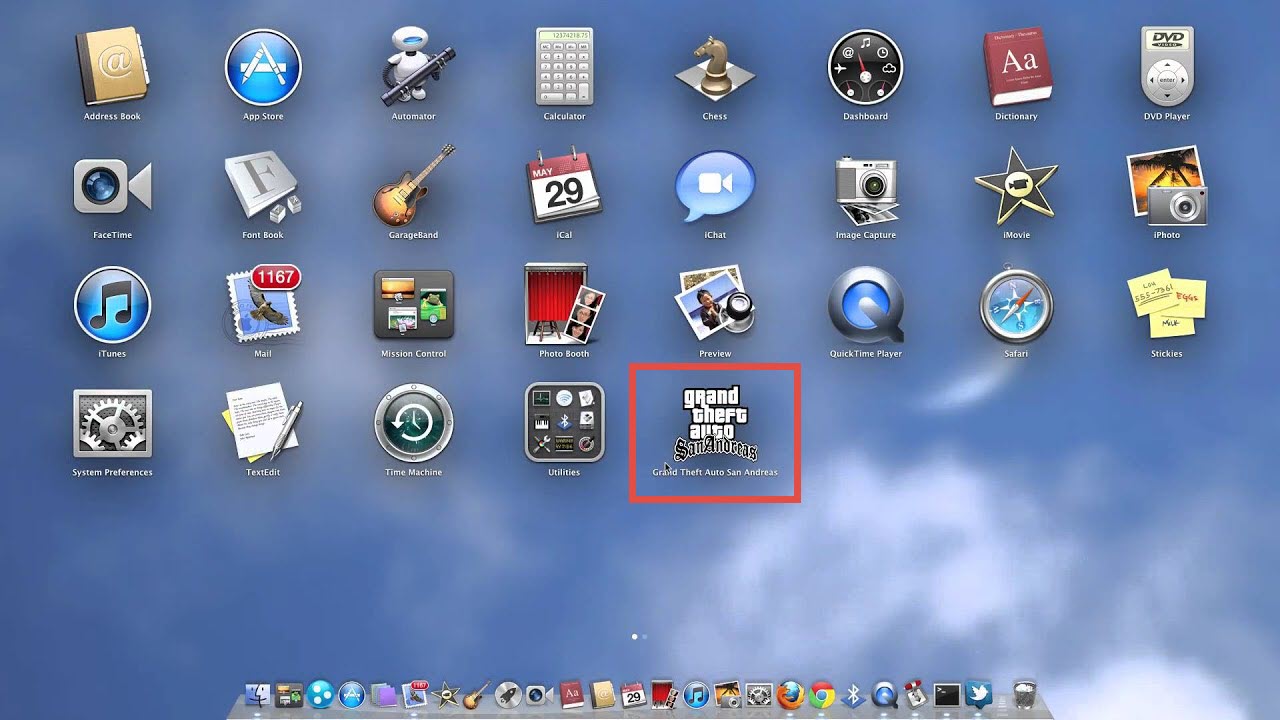
Task: Open the Time Machine app
Action: [x=413, y=423]
